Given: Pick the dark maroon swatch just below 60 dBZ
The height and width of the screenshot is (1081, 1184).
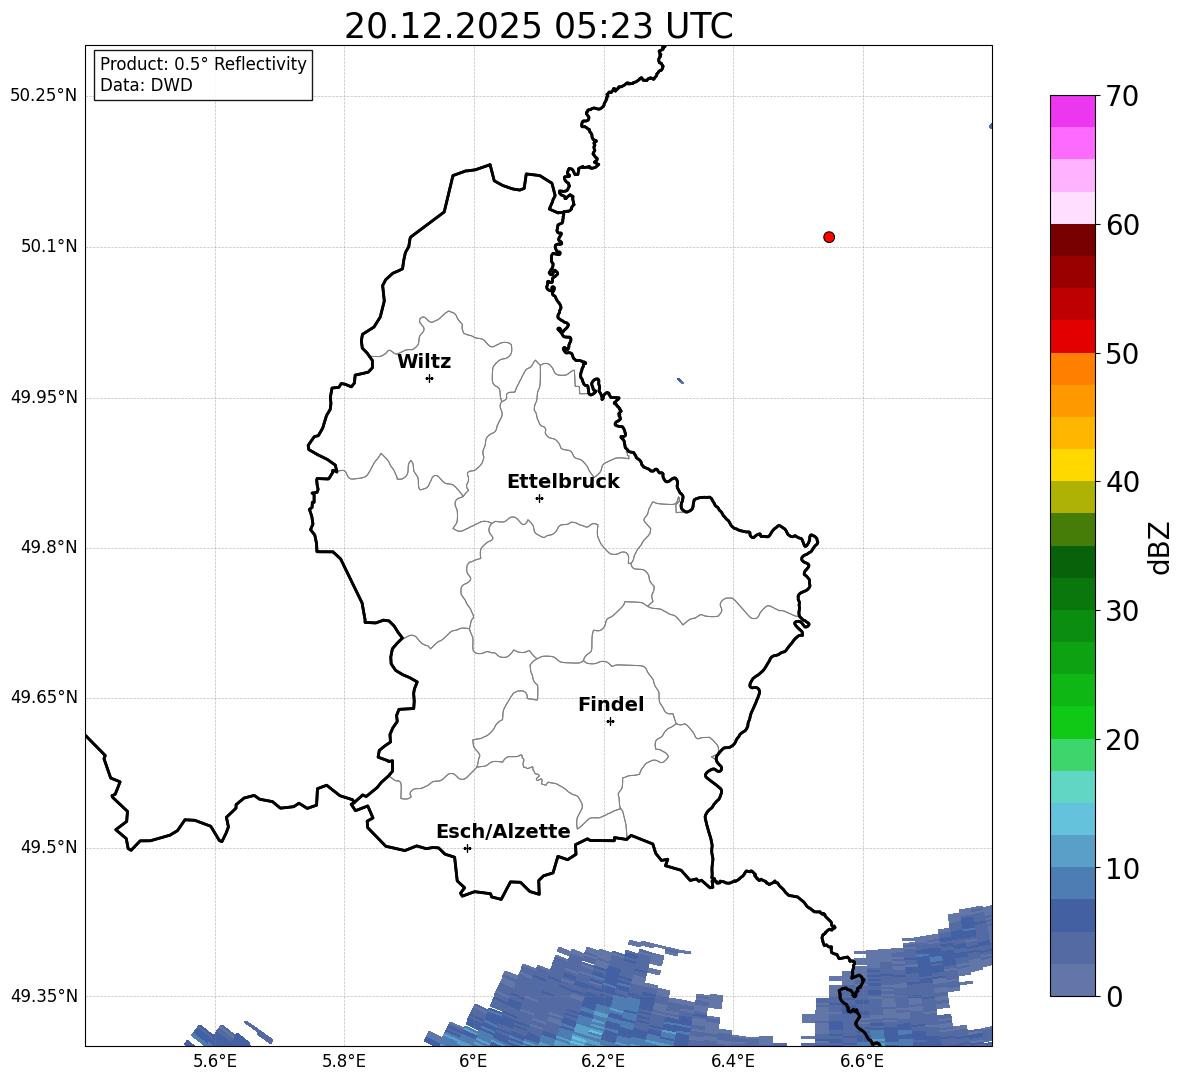Looking at the screenshot, I should pyautogui.click(x=1072, y=240).
